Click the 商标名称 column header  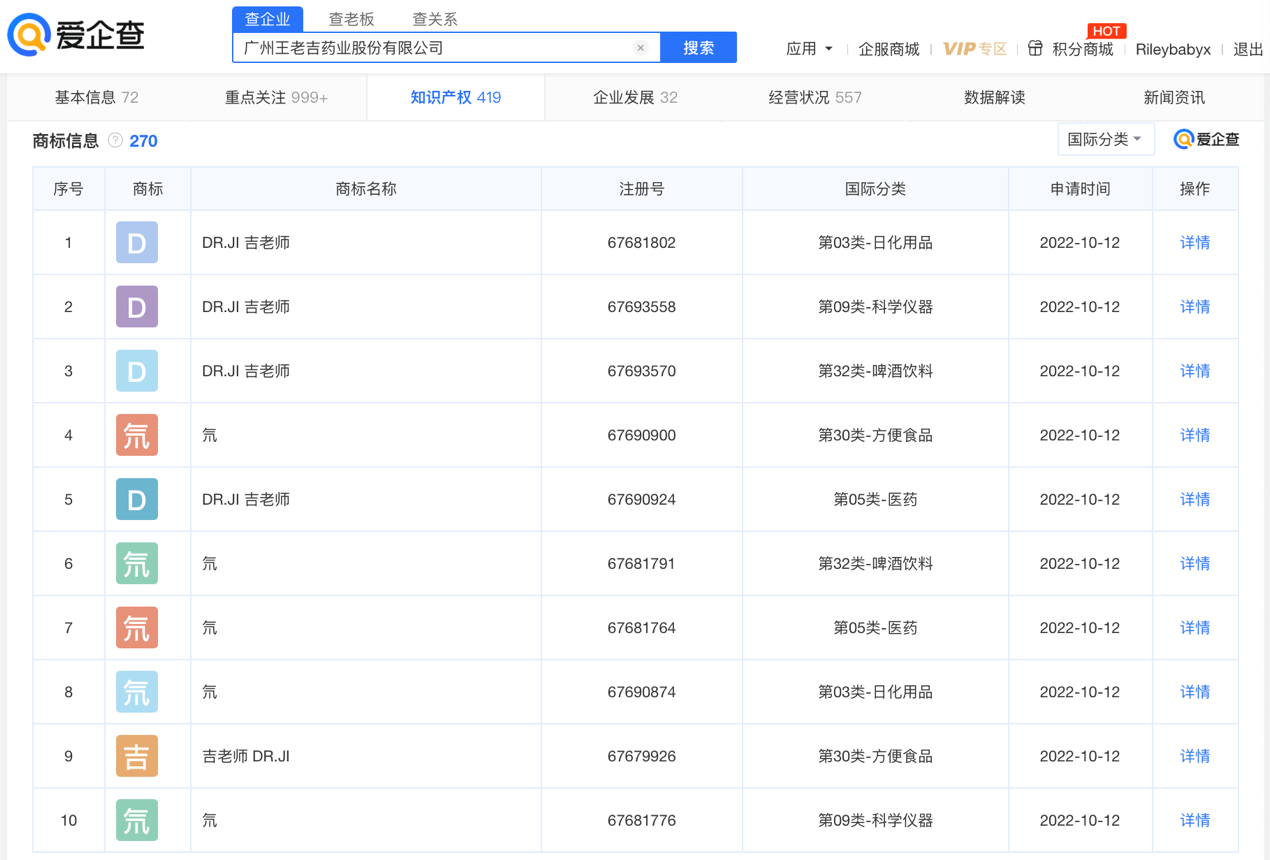click(366, 189)
